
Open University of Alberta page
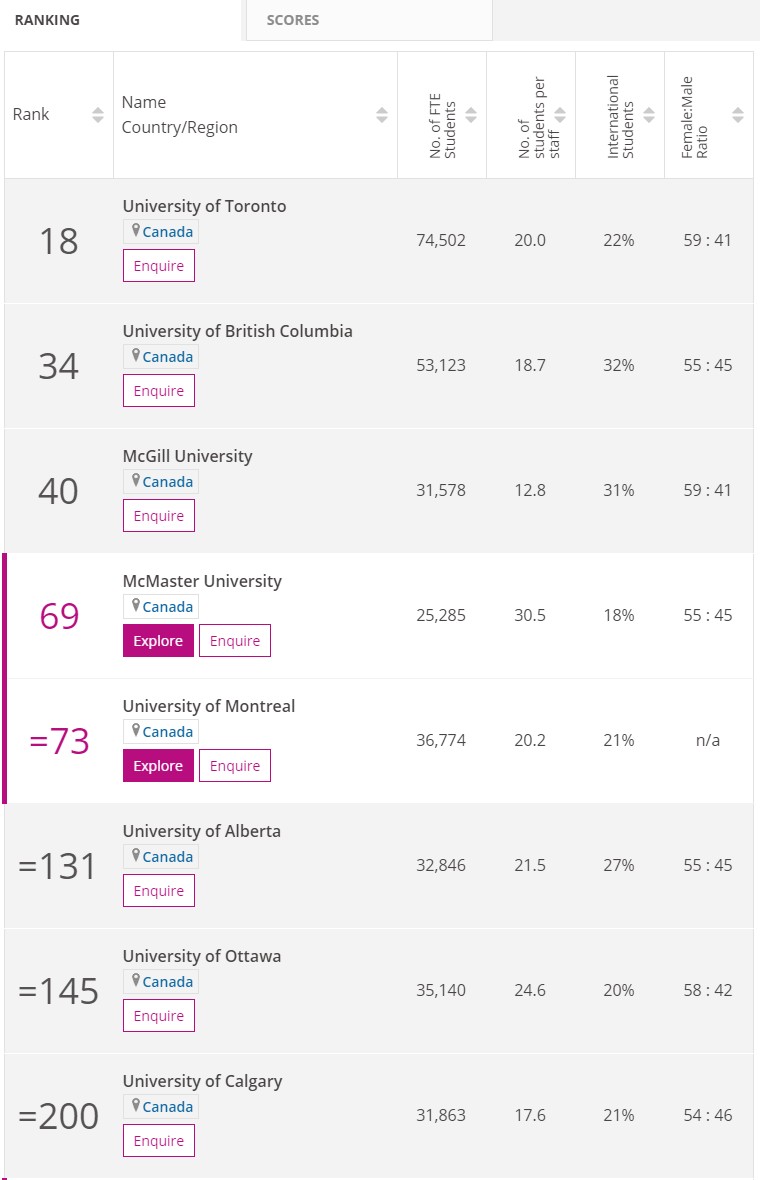(202, 831)
